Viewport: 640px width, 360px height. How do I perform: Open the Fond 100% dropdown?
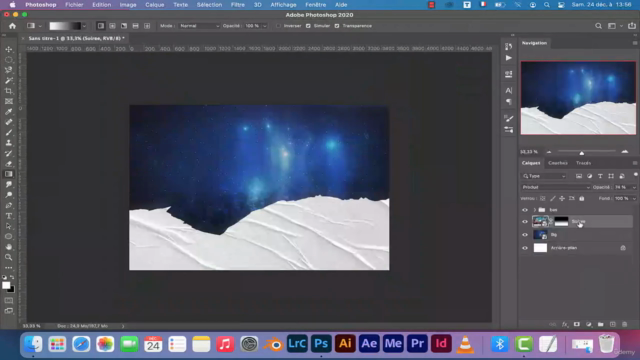point(634,198)
